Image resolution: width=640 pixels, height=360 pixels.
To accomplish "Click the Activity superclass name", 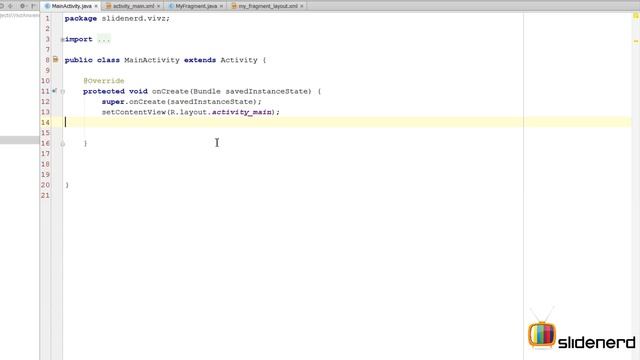I will point(239,60).
